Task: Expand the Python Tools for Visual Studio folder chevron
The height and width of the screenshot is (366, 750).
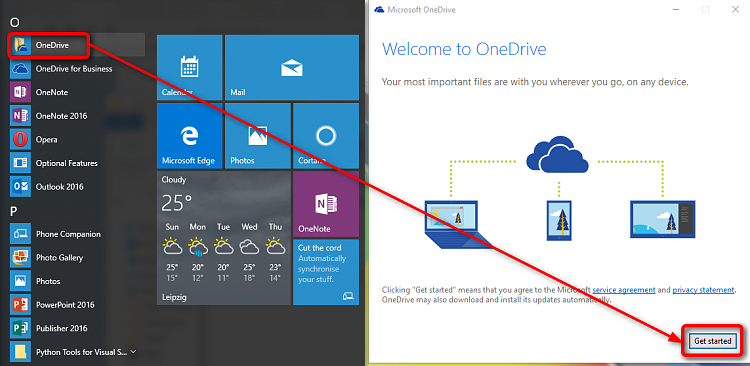Action: 133,352
